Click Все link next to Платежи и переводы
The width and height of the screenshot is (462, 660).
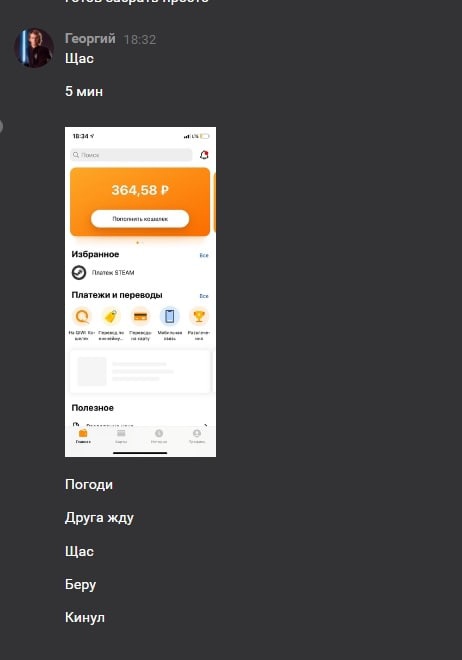pos(204,296)
